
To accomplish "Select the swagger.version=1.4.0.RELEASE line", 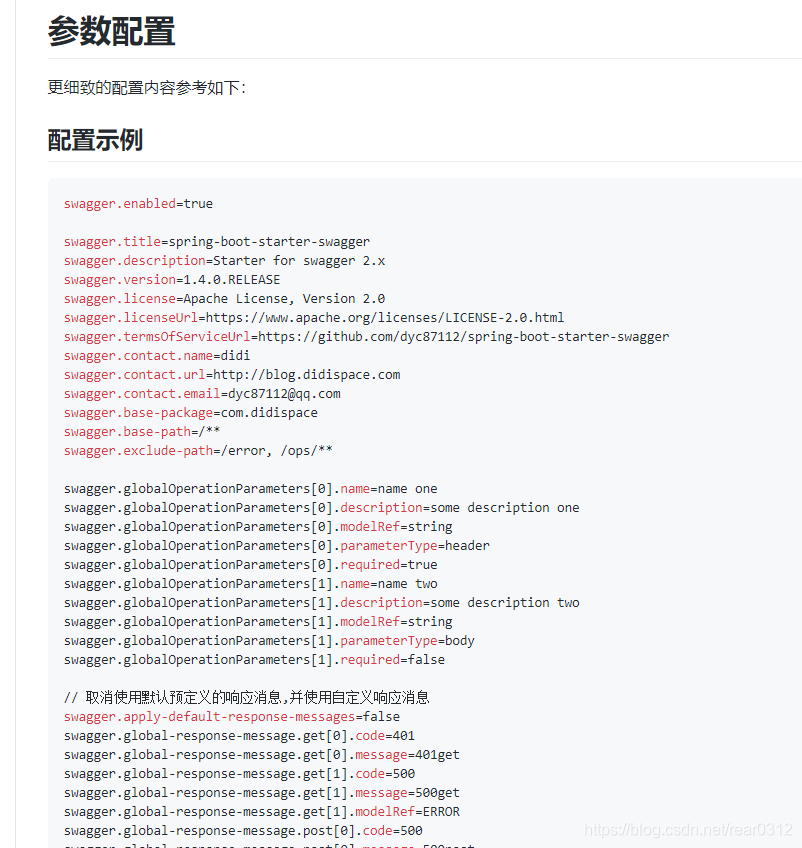I will coord(170,279).
